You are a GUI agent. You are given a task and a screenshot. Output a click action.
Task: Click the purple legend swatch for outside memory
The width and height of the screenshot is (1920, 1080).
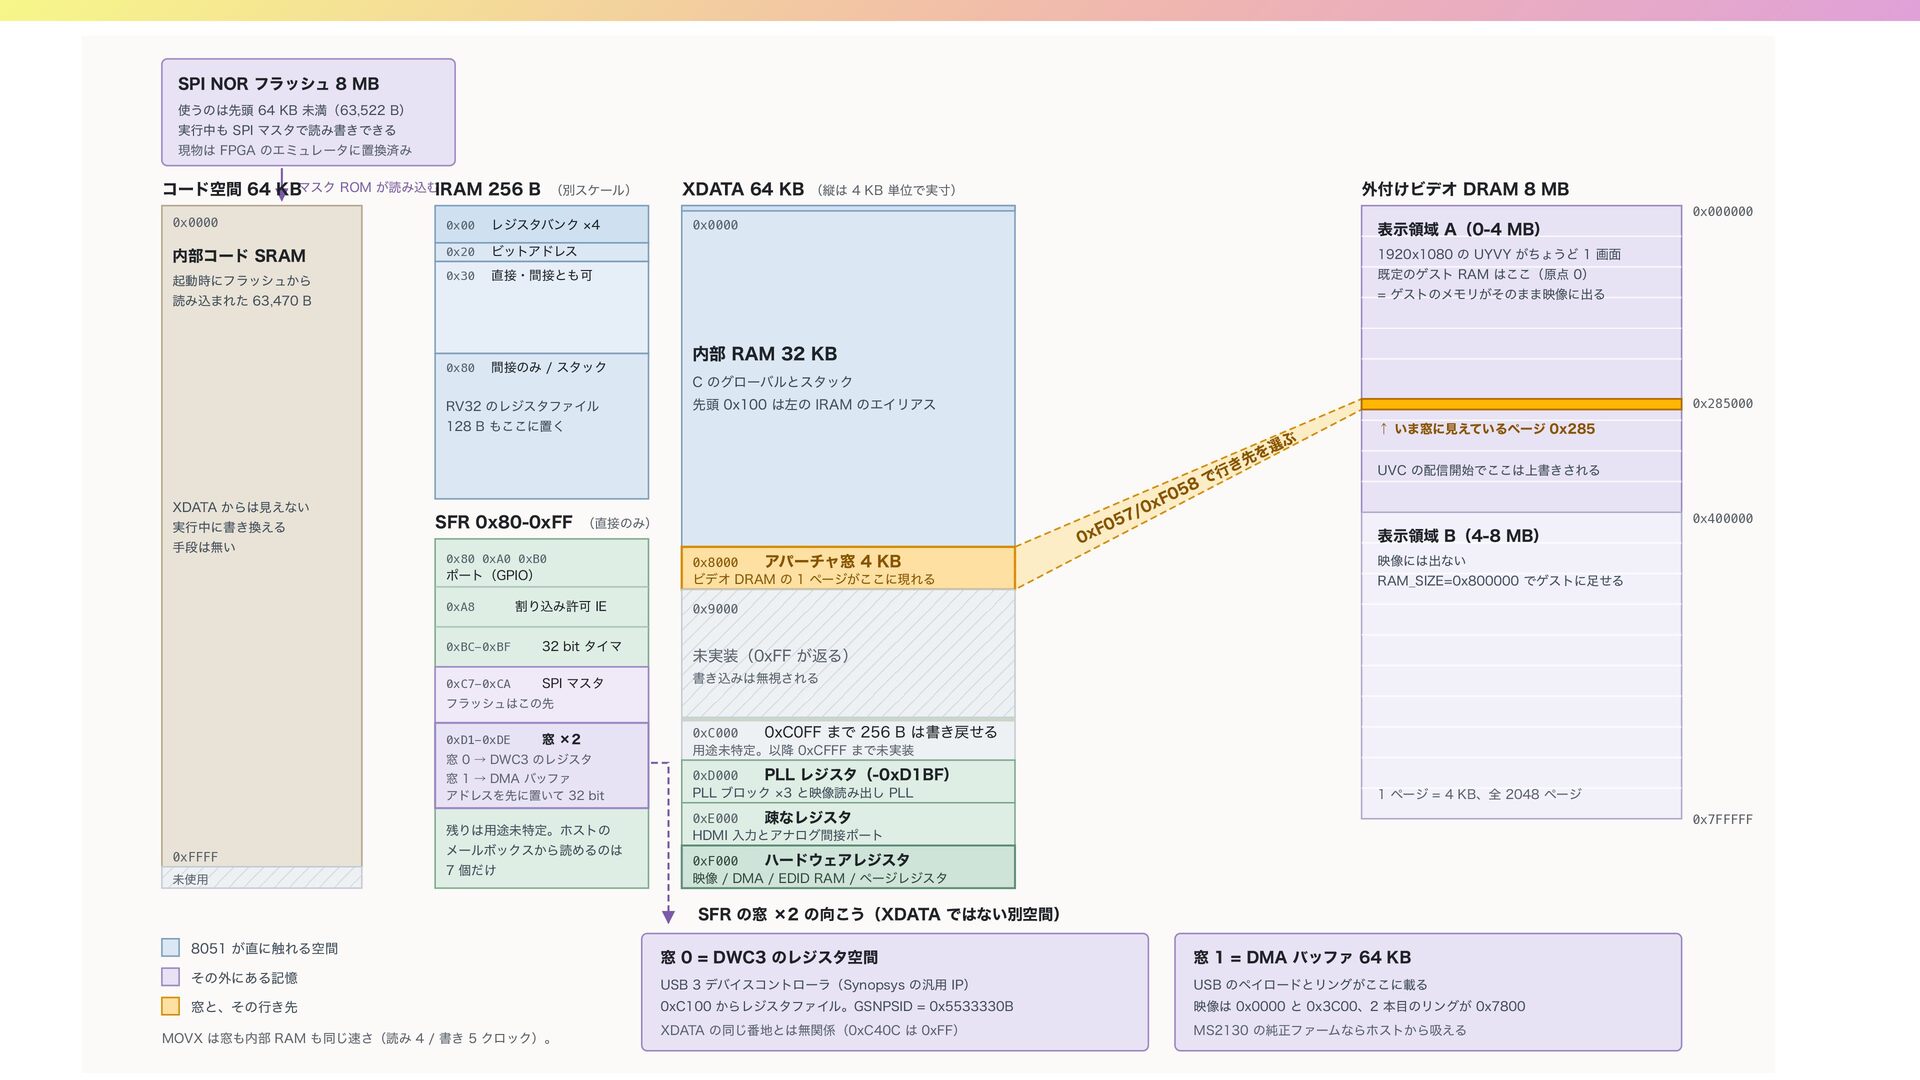pos(170,977)
